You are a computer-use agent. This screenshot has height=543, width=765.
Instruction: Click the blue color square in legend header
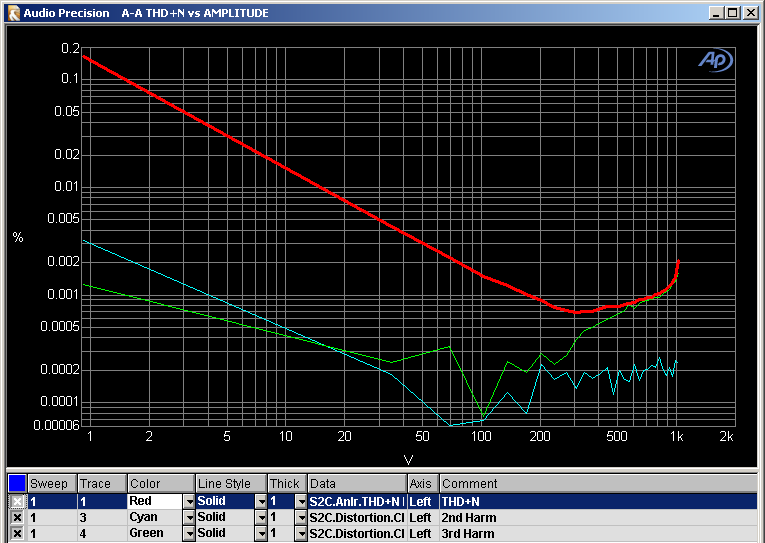[x=17, y=483]
